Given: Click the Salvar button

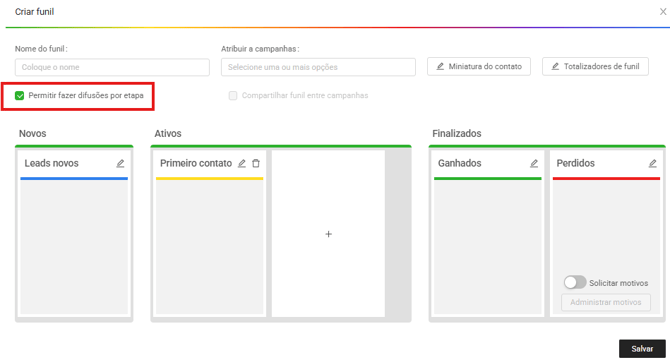Looking at the screenshot, I should [x=642, y=349].
